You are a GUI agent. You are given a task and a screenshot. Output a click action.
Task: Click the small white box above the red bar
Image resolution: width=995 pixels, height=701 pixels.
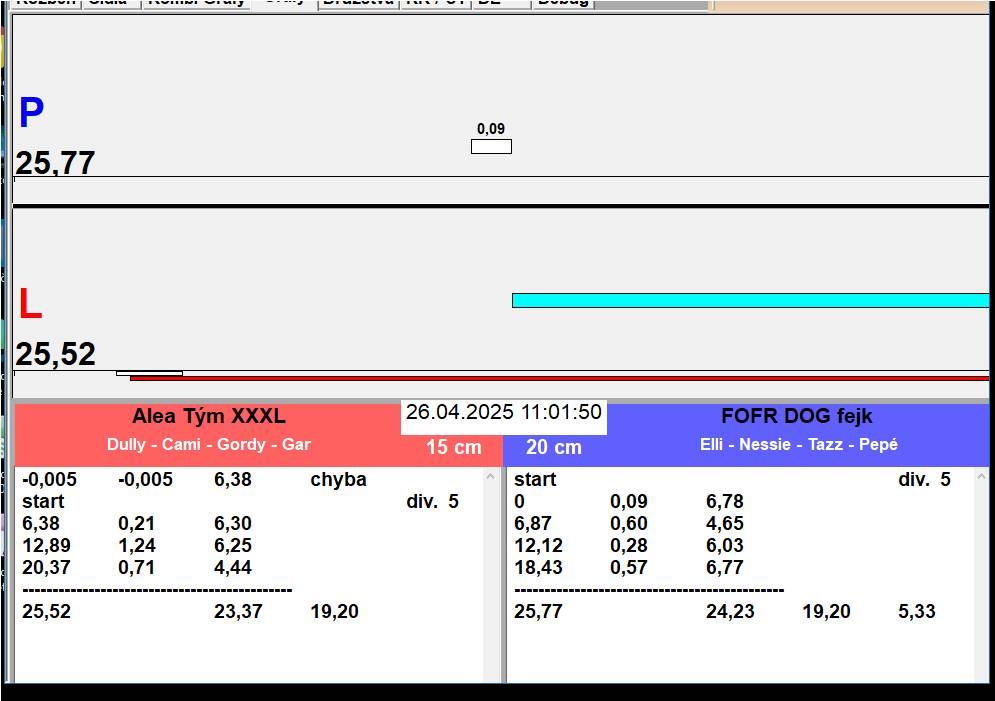coord(149,373)
